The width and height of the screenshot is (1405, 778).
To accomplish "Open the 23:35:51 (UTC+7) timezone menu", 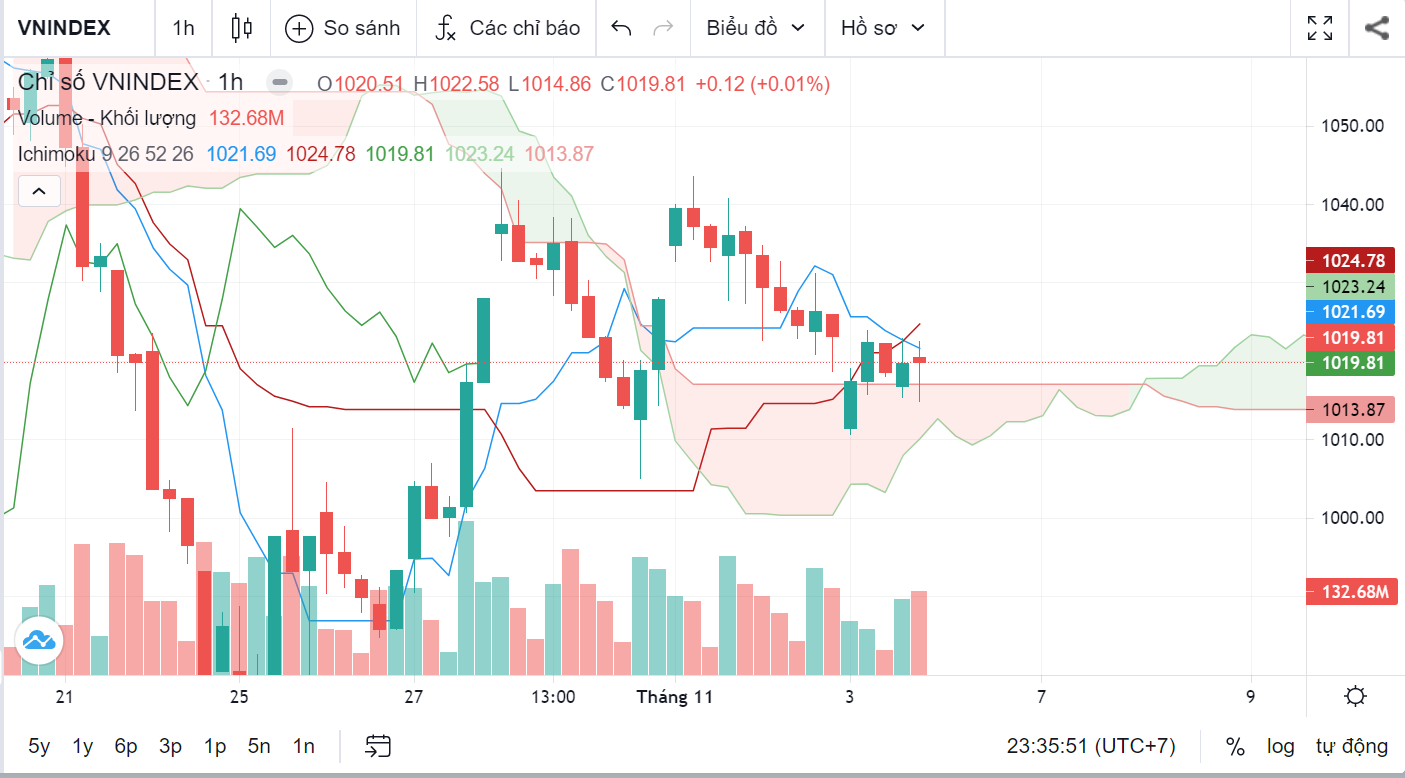I will (1091, 746).
